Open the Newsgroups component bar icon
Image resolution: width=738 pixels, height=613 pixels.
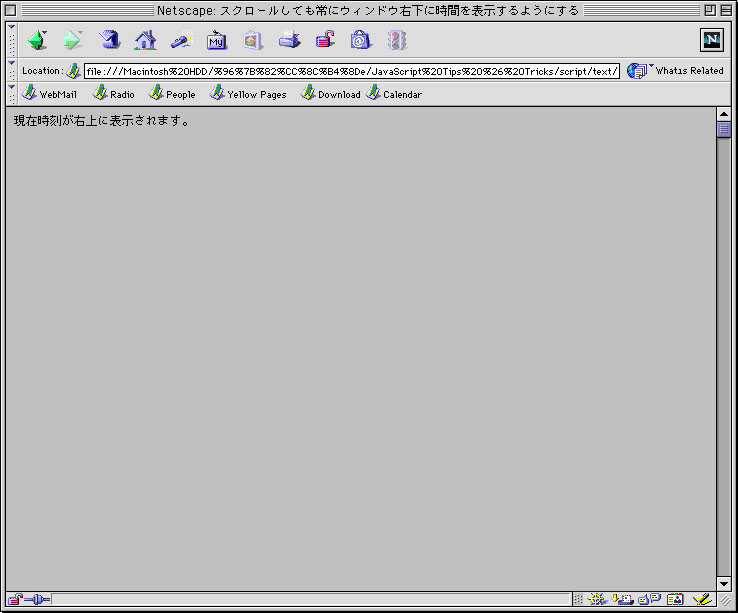[x=649, y=599]
